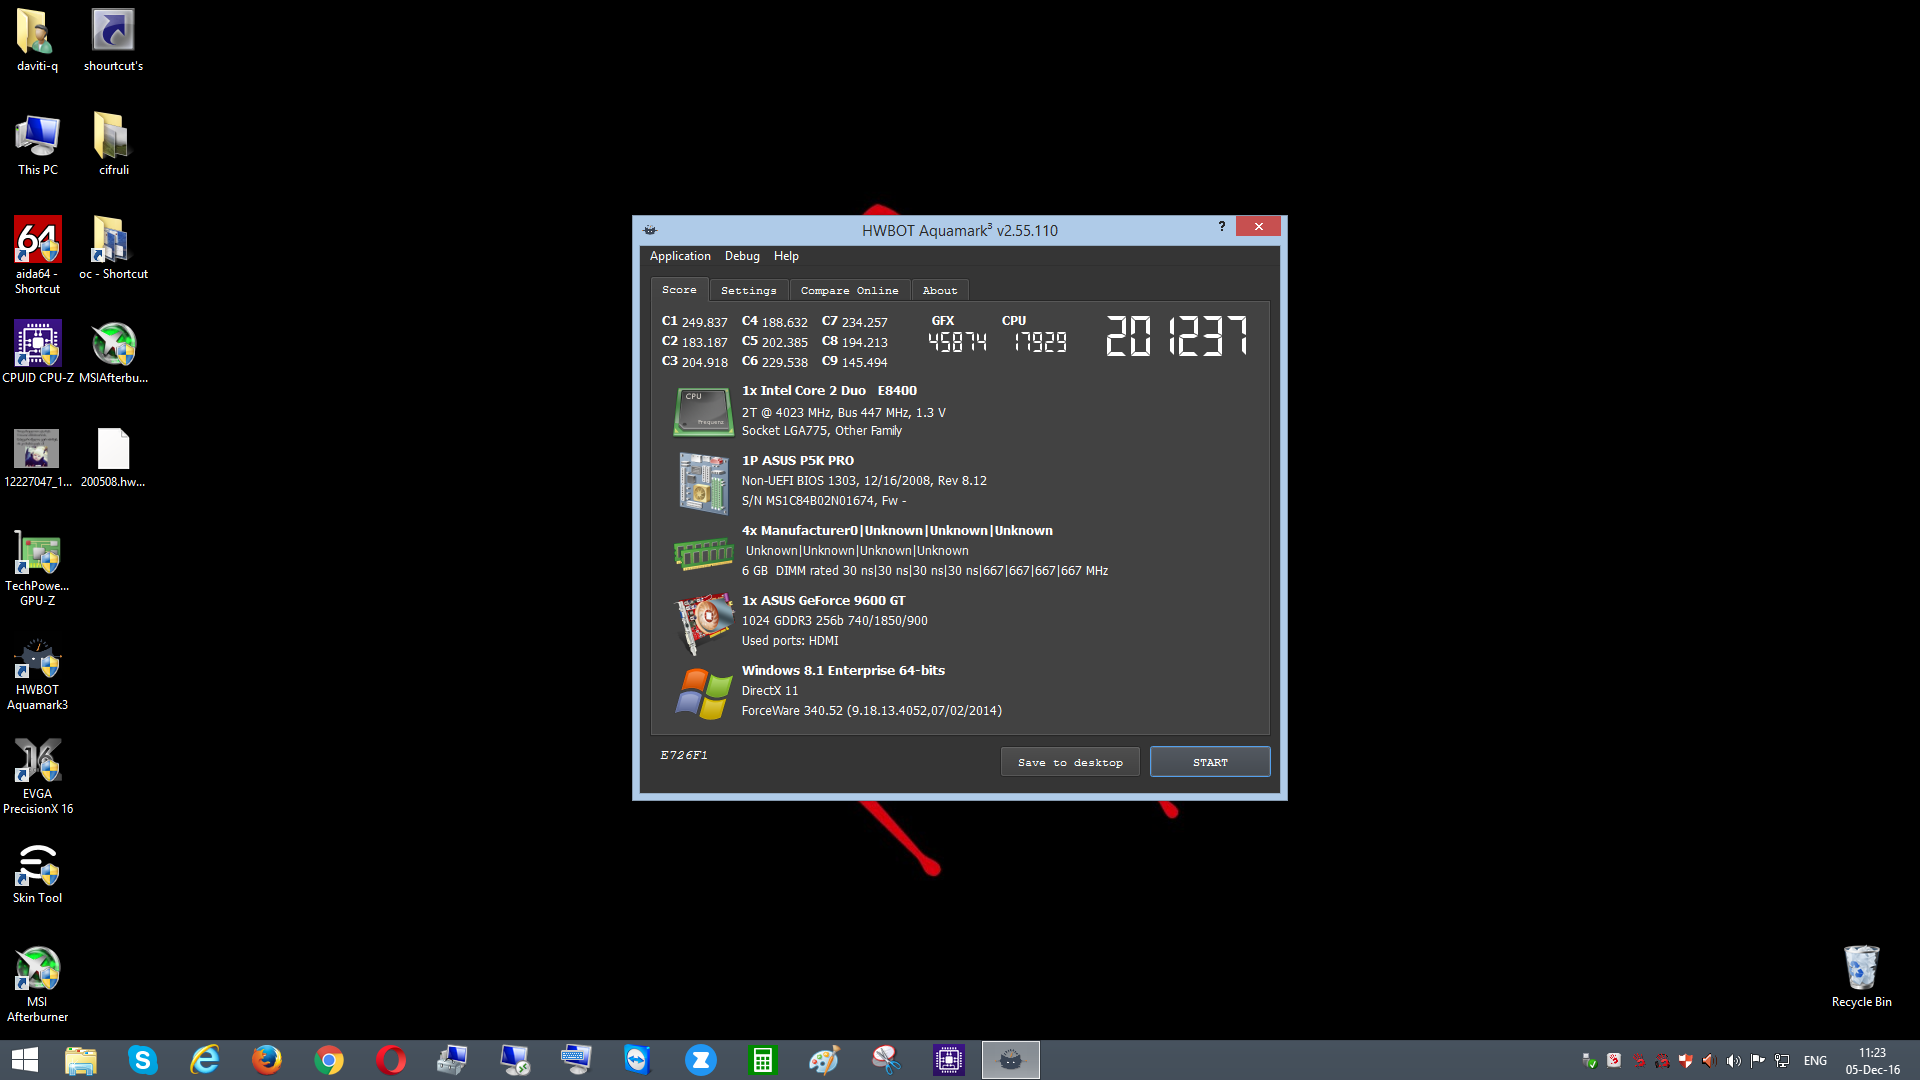The height and width of the screenshot is (1080, 1920).
Task: Close the HWBOT Aquamark window
Action: click(1259, 227)
